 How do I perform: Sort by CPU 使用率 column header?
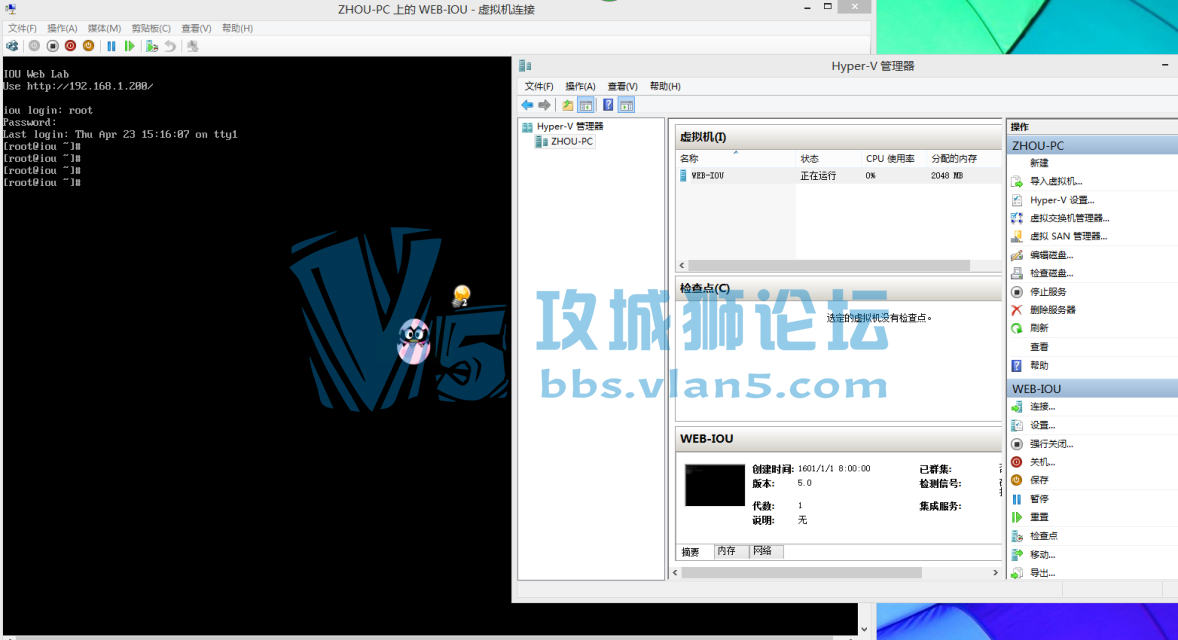point(893,158)
